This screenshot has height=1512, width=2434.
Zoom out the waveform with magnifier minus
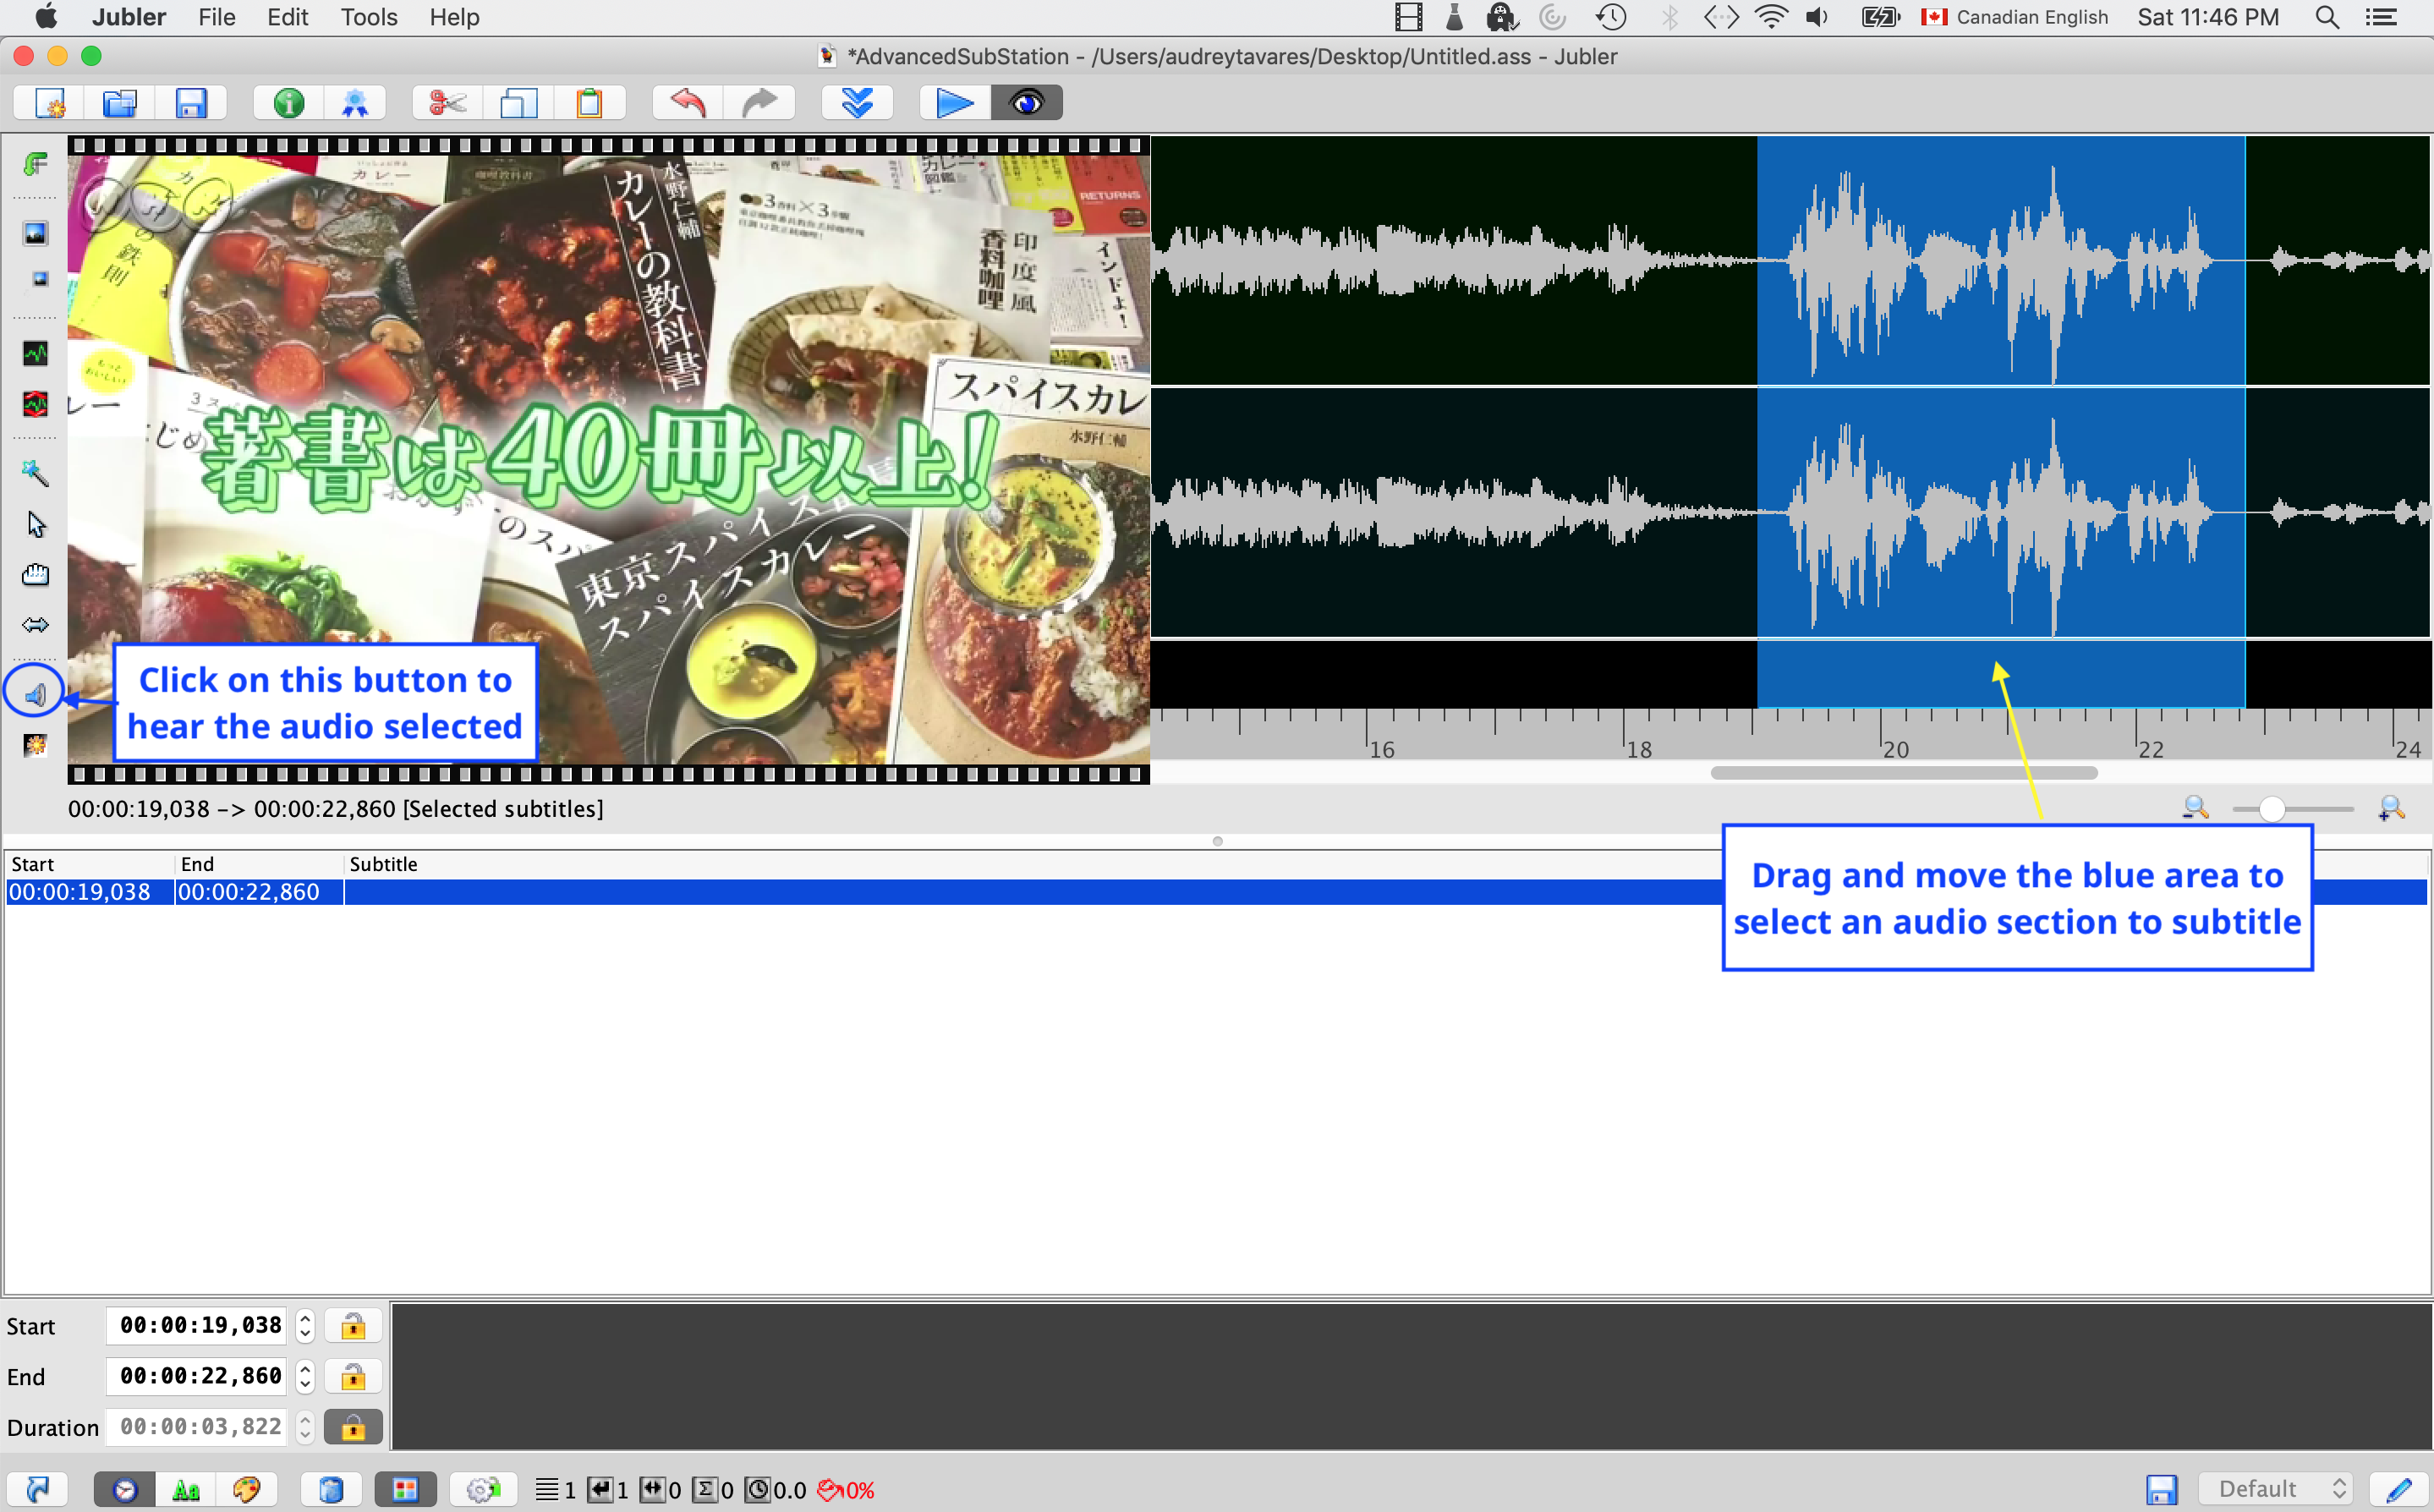click(2195, 808)
